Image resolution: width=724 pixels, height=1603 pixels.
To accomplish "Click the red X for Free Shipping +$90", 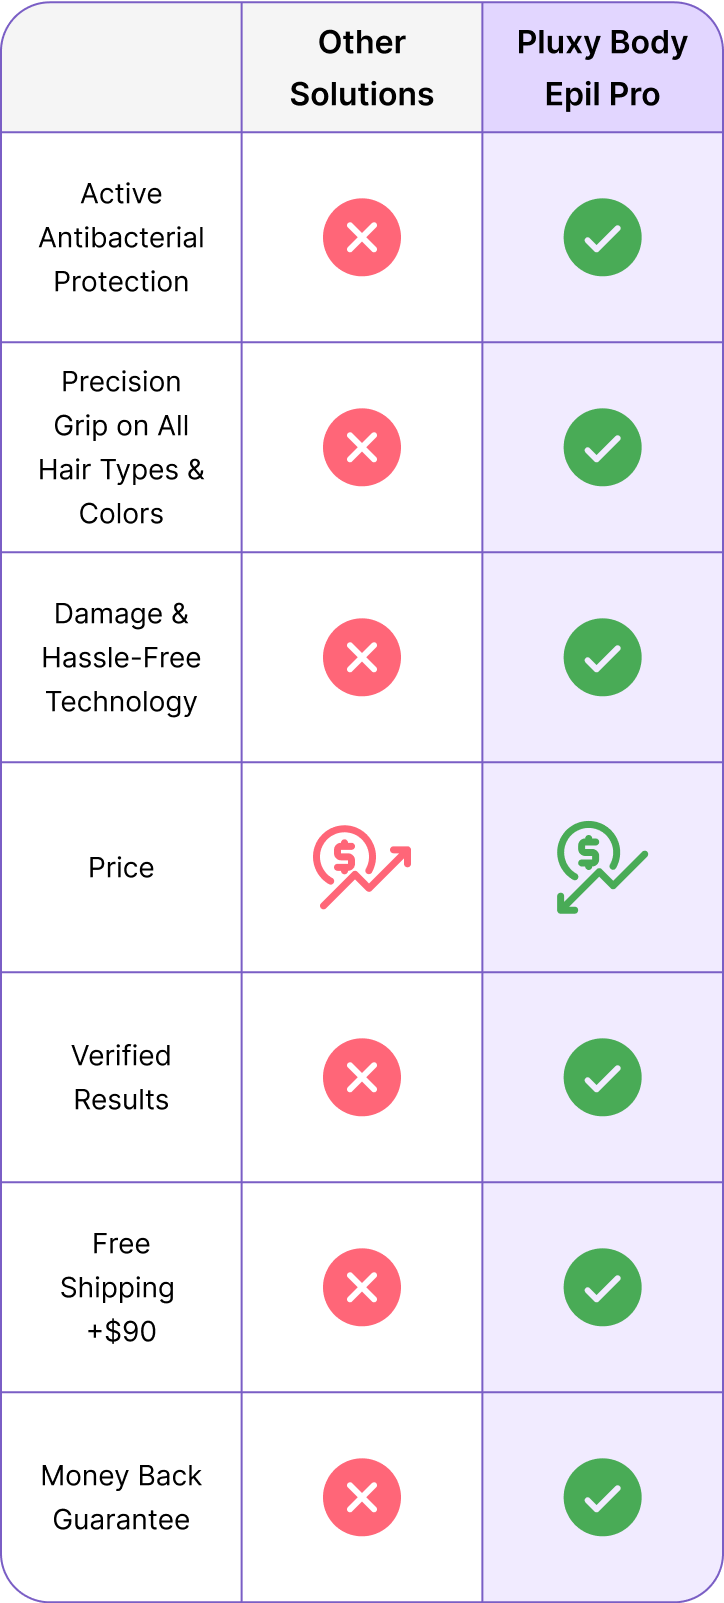I will pyautogui.click(x=362, y=1288).
